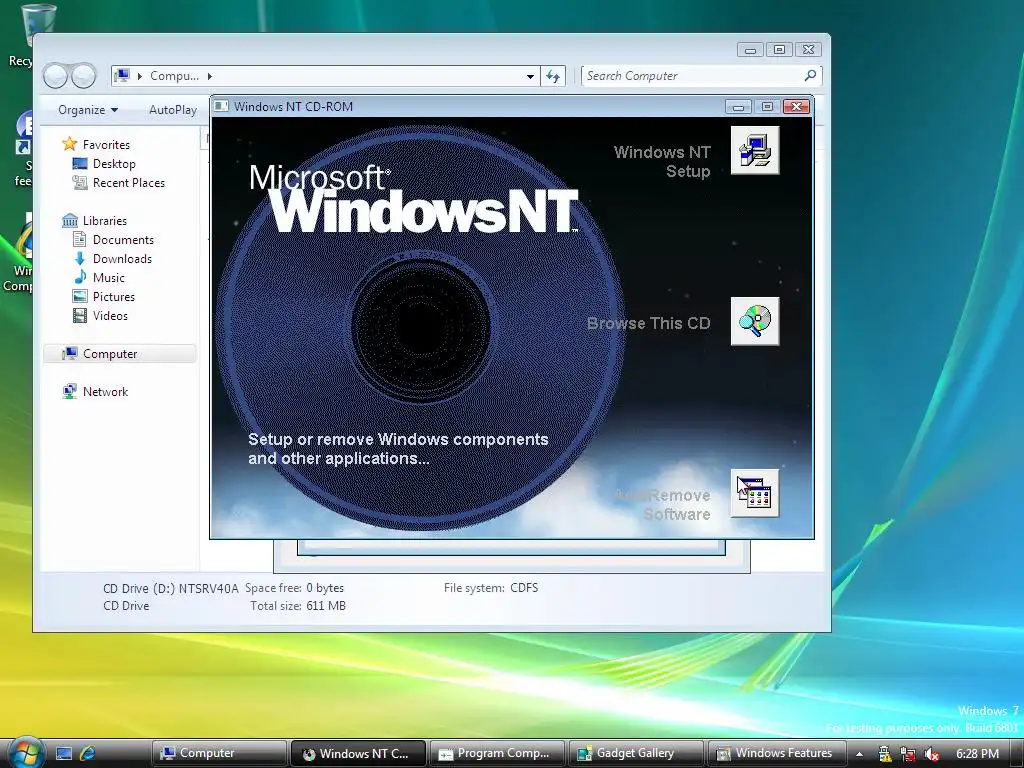This screenshot has width=1024, height=768.
Task: Click CD Drive (D:) NTSRV40A details text
Action: click(x=170, y=588)
